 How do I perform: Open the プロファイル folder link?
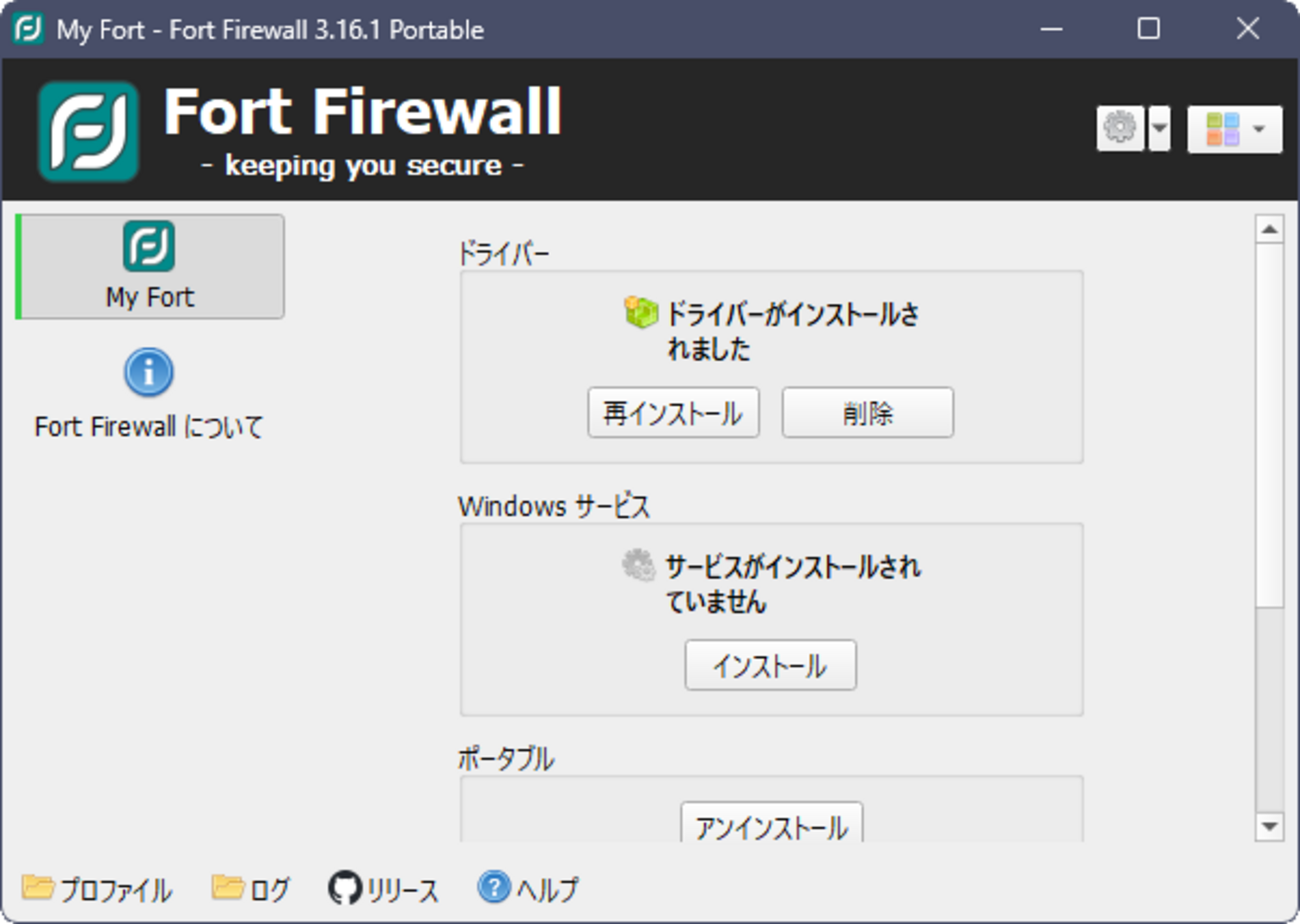[97, 888]
